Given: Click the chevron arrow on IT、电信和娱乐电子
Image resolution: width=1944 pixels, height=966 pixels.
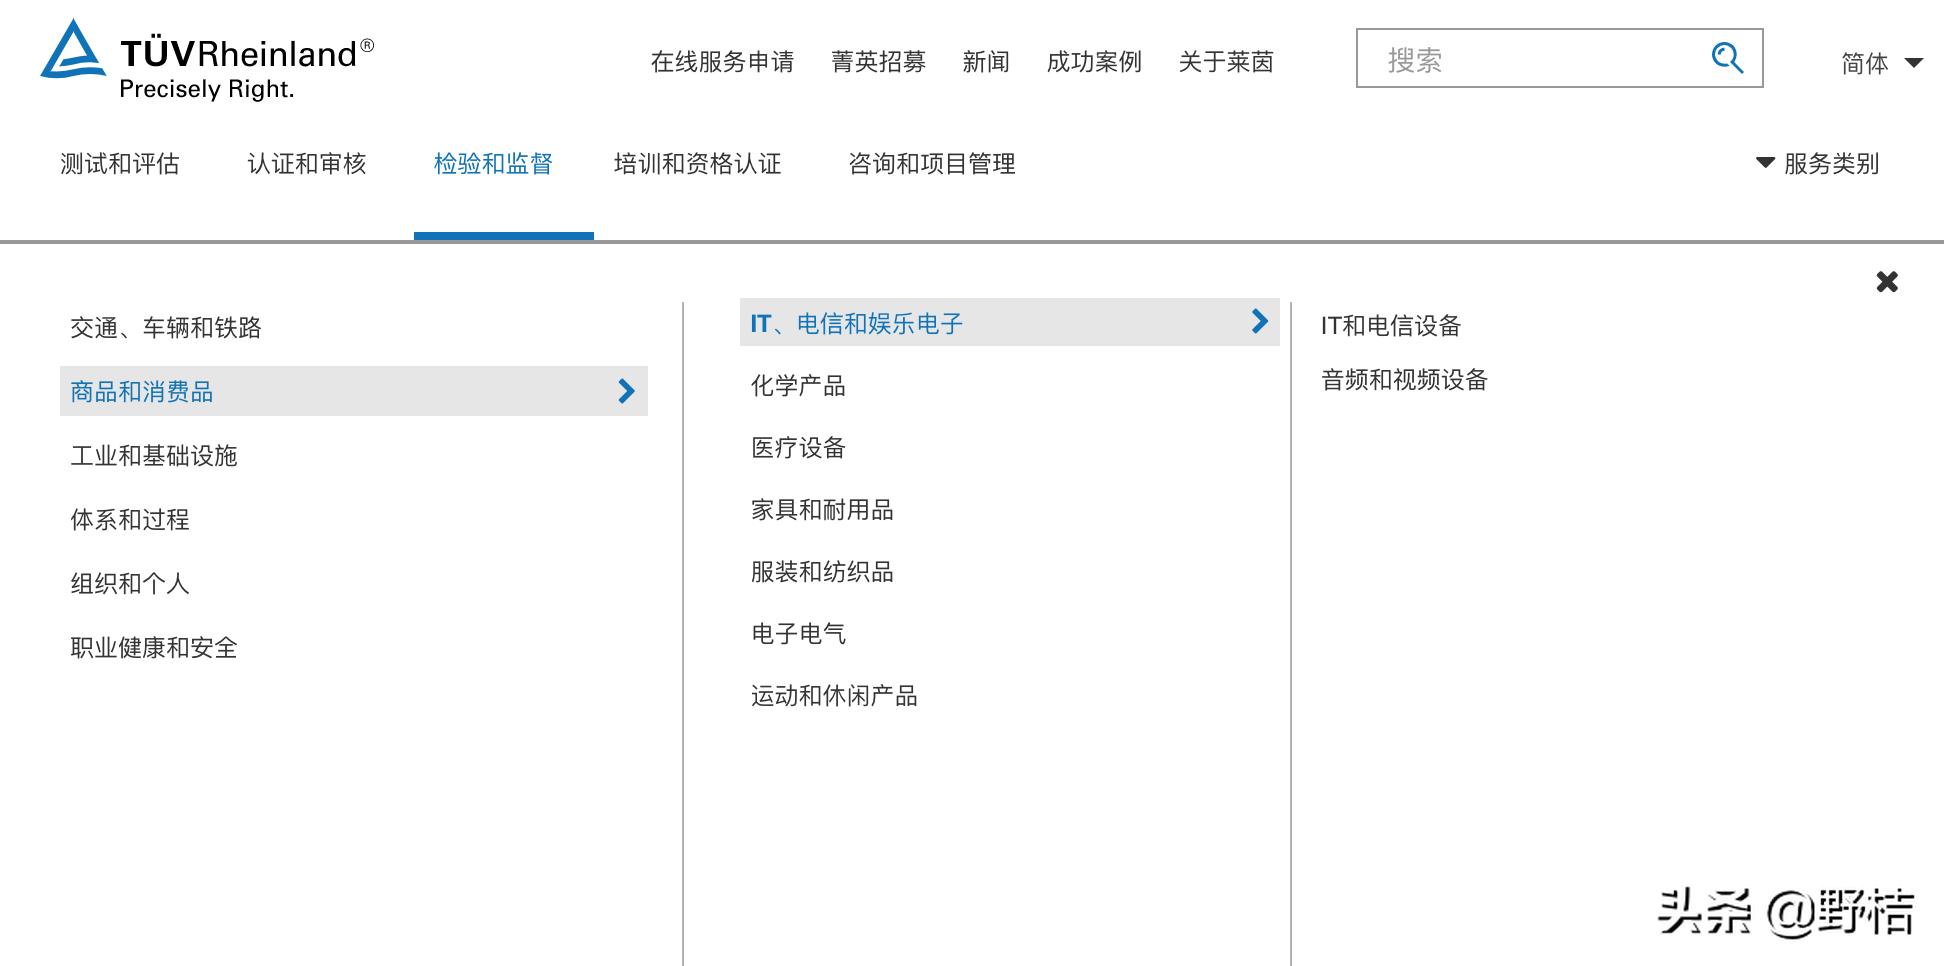Looking at the screenshot, I should (1259, 322).
